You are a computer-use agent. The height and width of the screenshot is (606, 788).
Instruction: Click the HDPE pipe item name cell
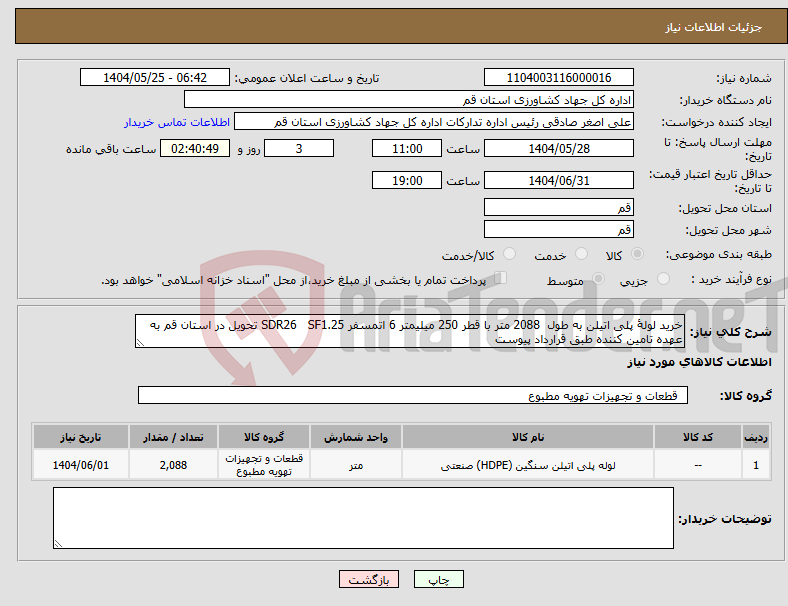point(528,465)
